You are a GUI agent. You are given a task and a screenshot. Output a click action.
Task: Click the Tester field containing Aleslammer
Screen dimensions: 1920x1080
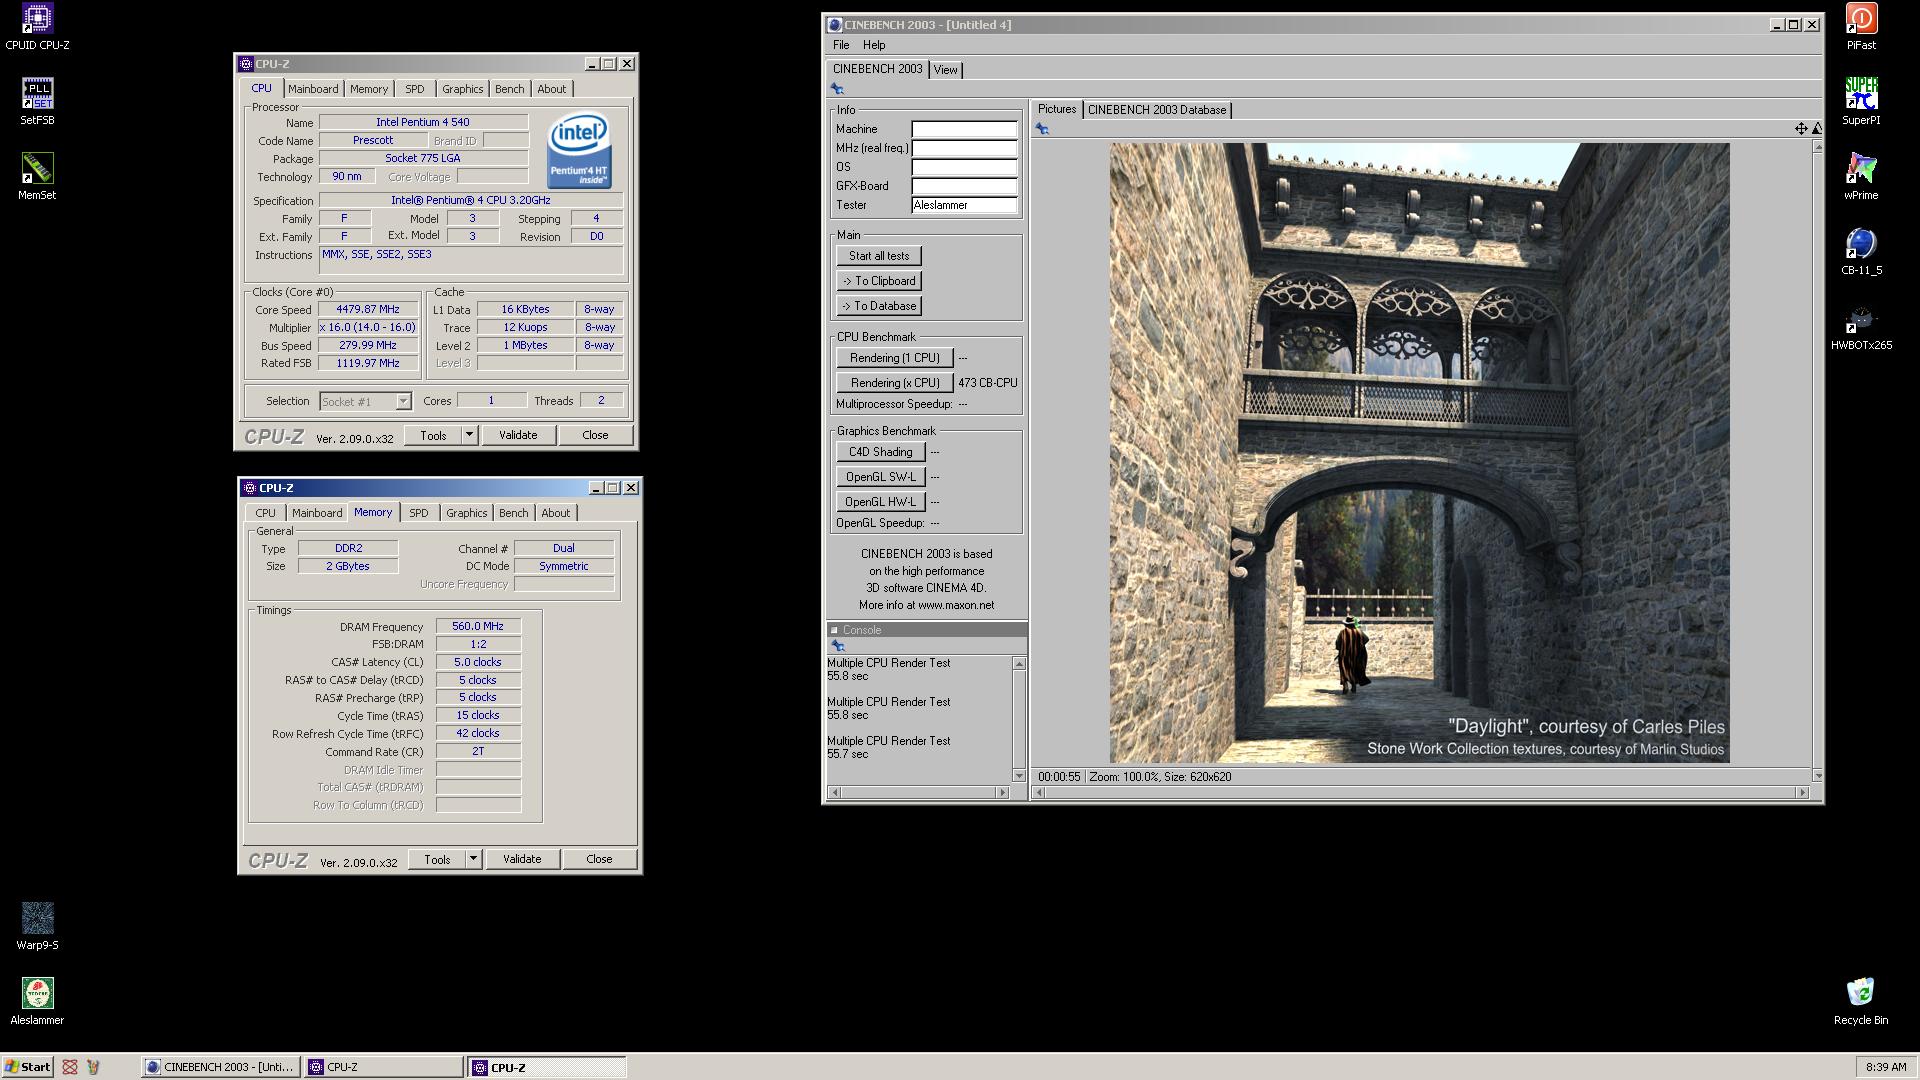[x=964, y=205]
